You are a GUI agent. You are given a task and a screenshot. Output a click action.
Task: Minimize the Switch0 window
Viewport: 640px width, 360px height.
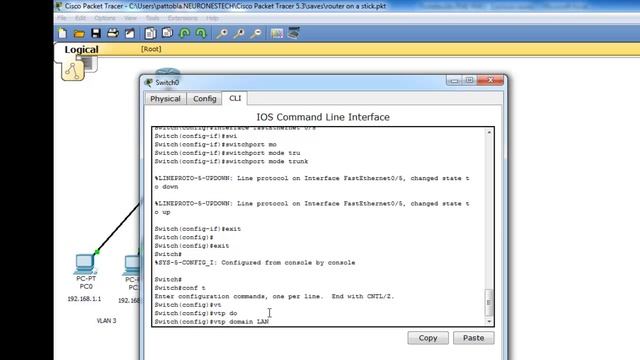(x=453, y=81)
